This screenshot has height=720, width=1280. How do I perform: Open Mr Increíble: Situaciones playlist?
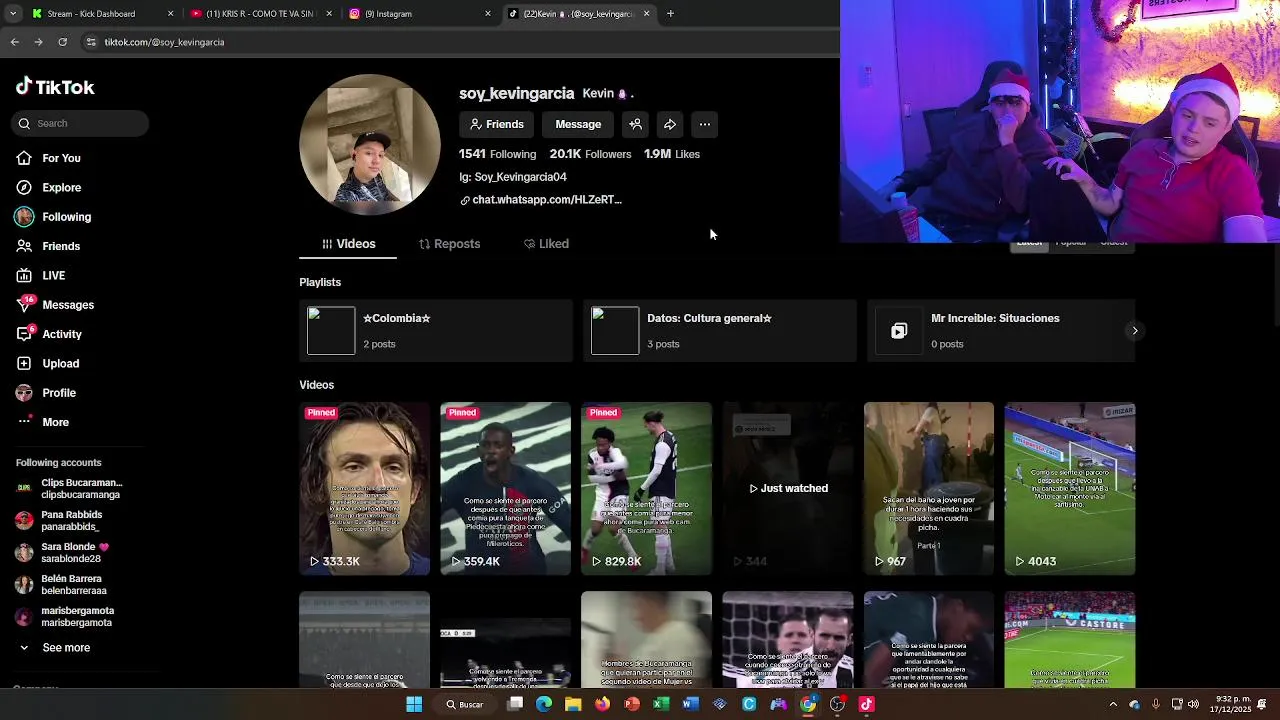click(1001, 331)
